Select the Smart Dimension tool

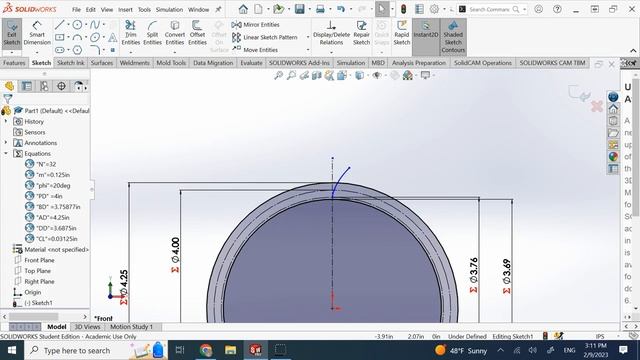pyautogui.click(x=37, y=33)
